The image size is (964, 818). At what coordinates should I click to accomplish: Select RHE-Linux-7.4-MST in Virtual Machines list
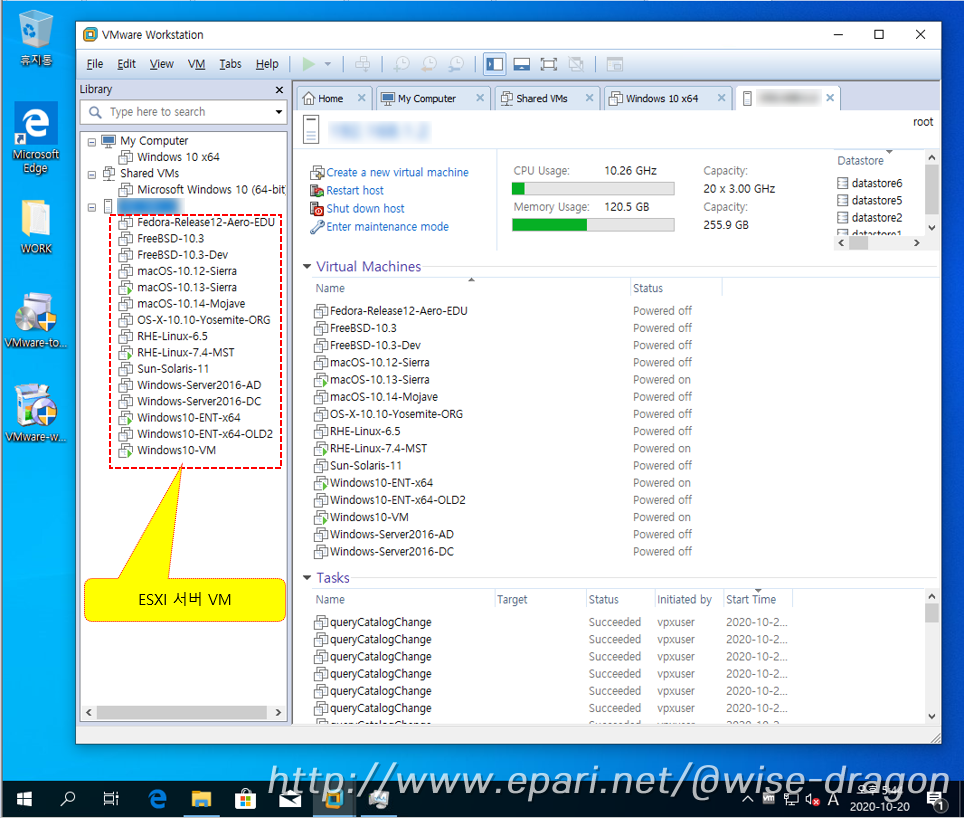coord(378,449)
